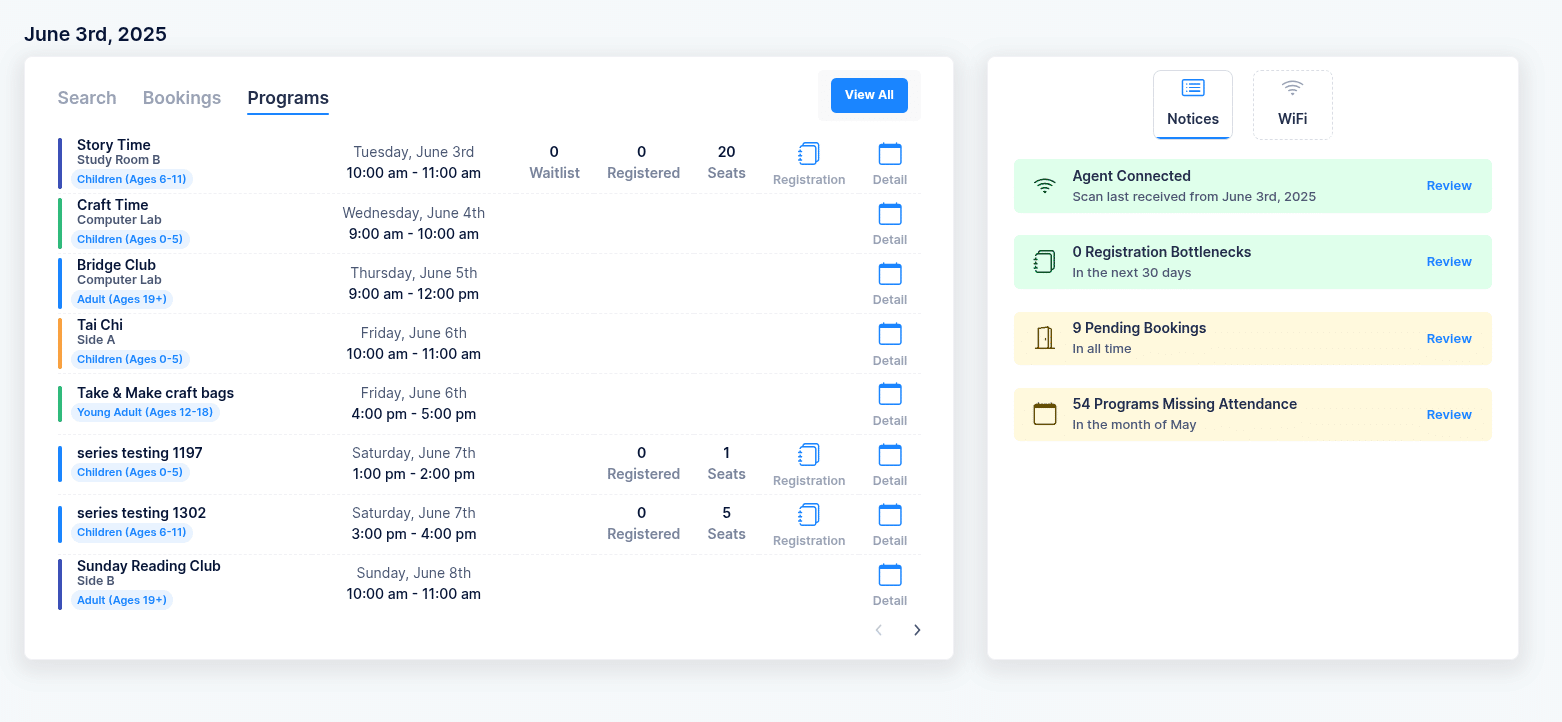Review the 54 Programs Missing Attendance notice
Screen dimensions: 1562x722
1448,414
